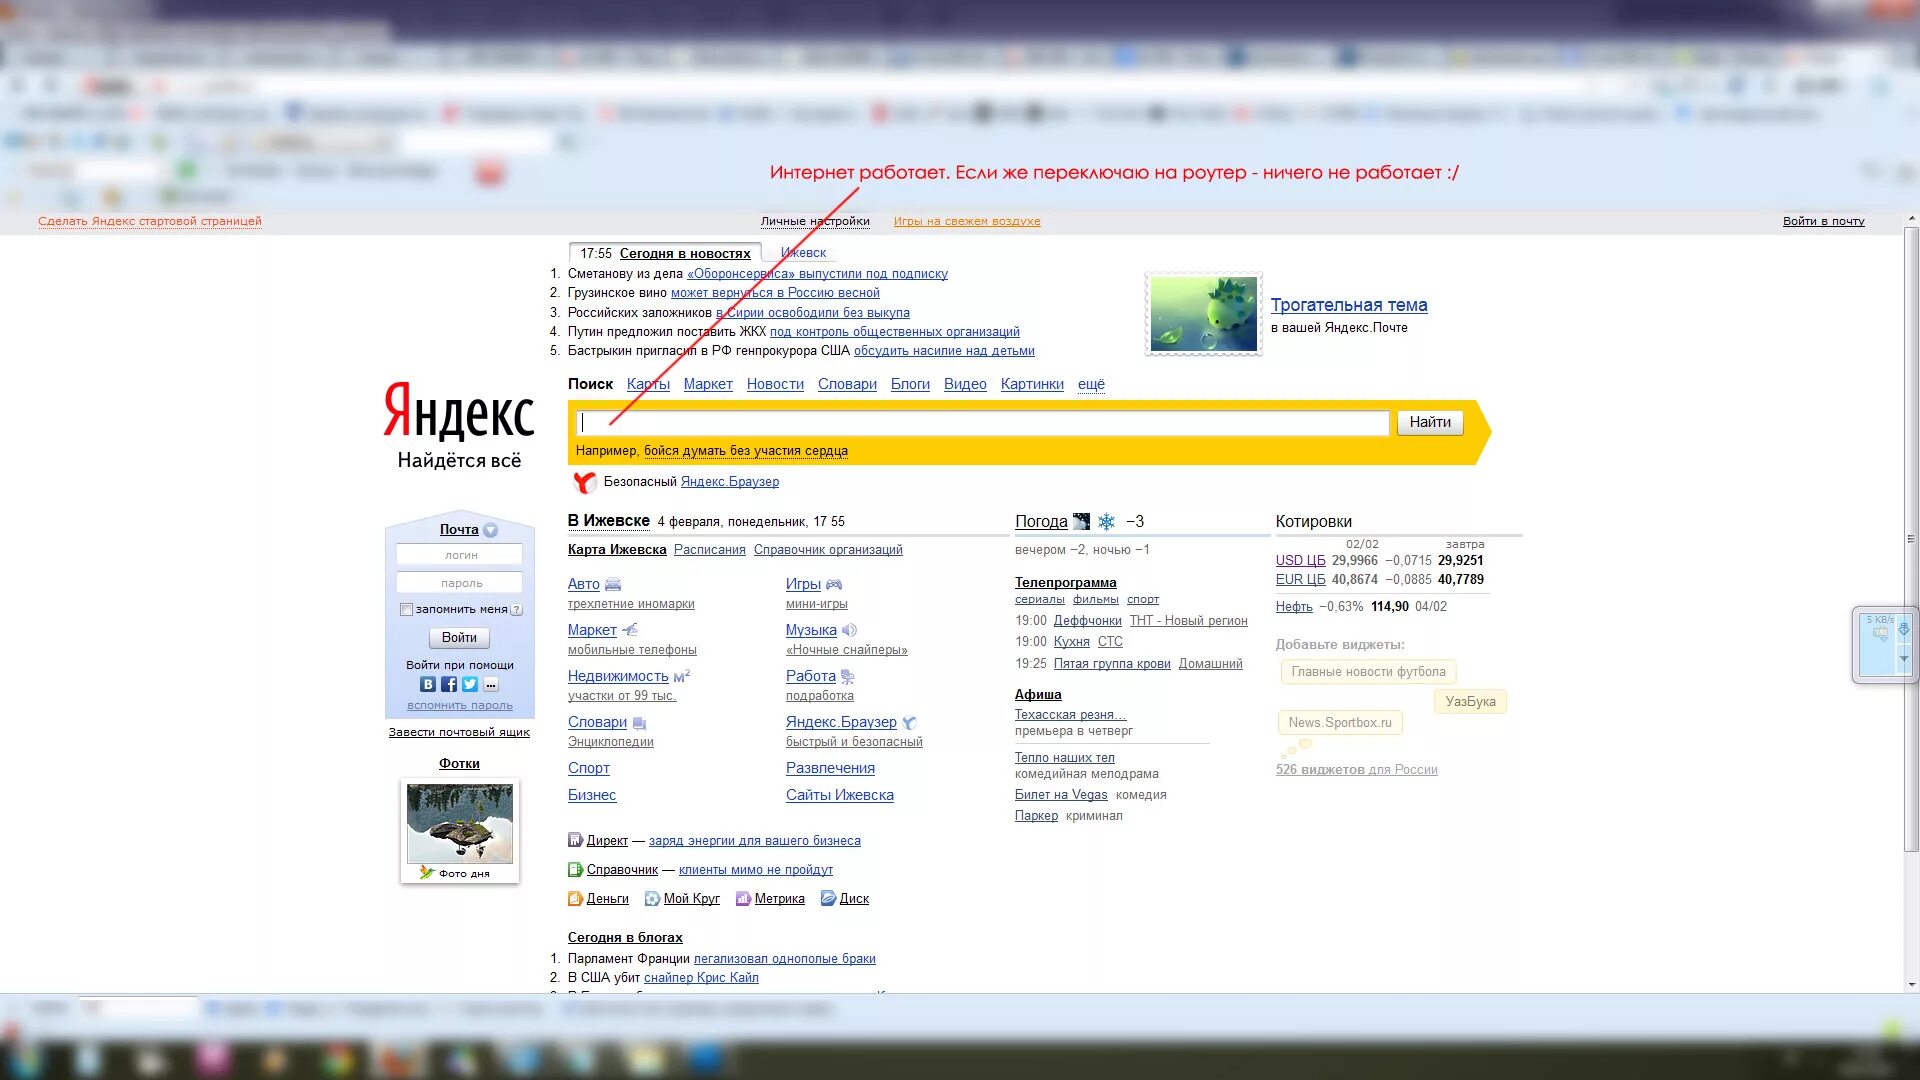Open the Фото дня thumbnail
Image resolution: width=1920 pixels, height=1080 pixels.
tap(459, 823)
